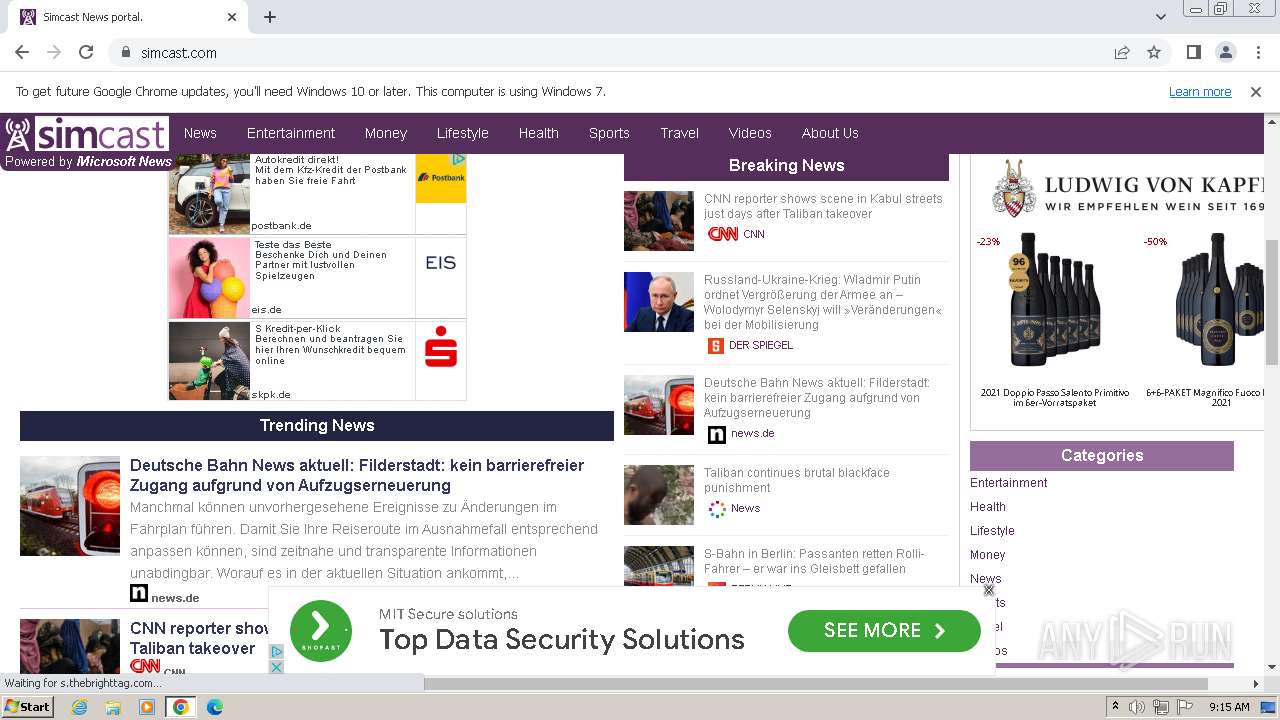
Task: Click the SEE MORE ad button
Action: (884, 631)
